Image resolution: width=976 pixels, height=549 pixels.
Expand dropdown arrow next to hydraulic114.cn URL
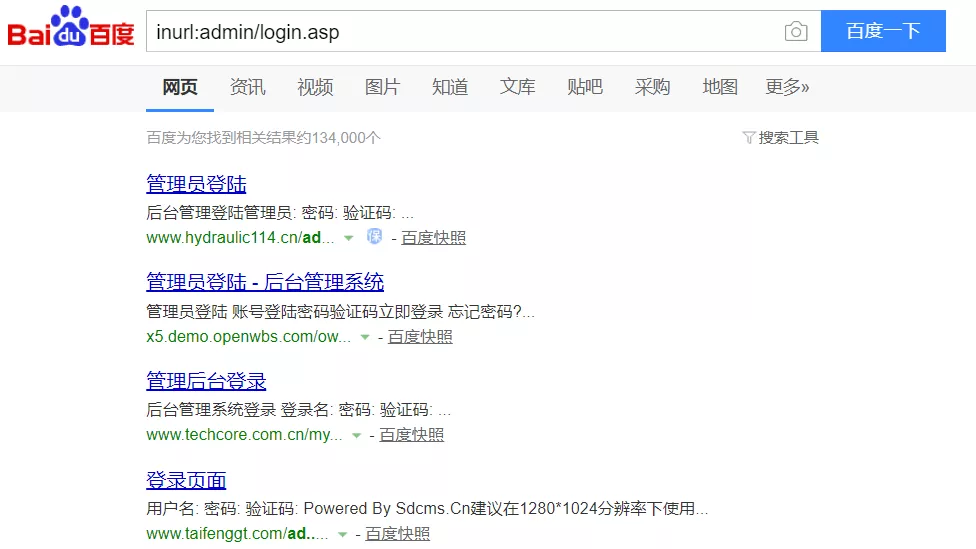349,238
